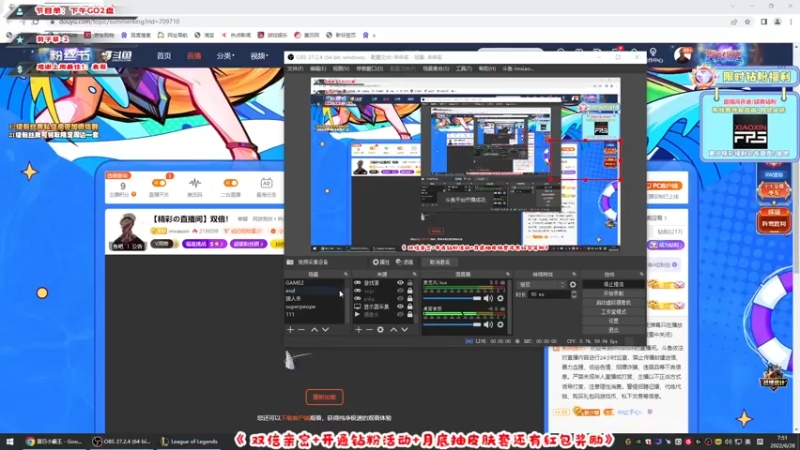
Task: Open desktop audio settings gear in the mixer
Action: pyautogui.click(x=501, y=324)
